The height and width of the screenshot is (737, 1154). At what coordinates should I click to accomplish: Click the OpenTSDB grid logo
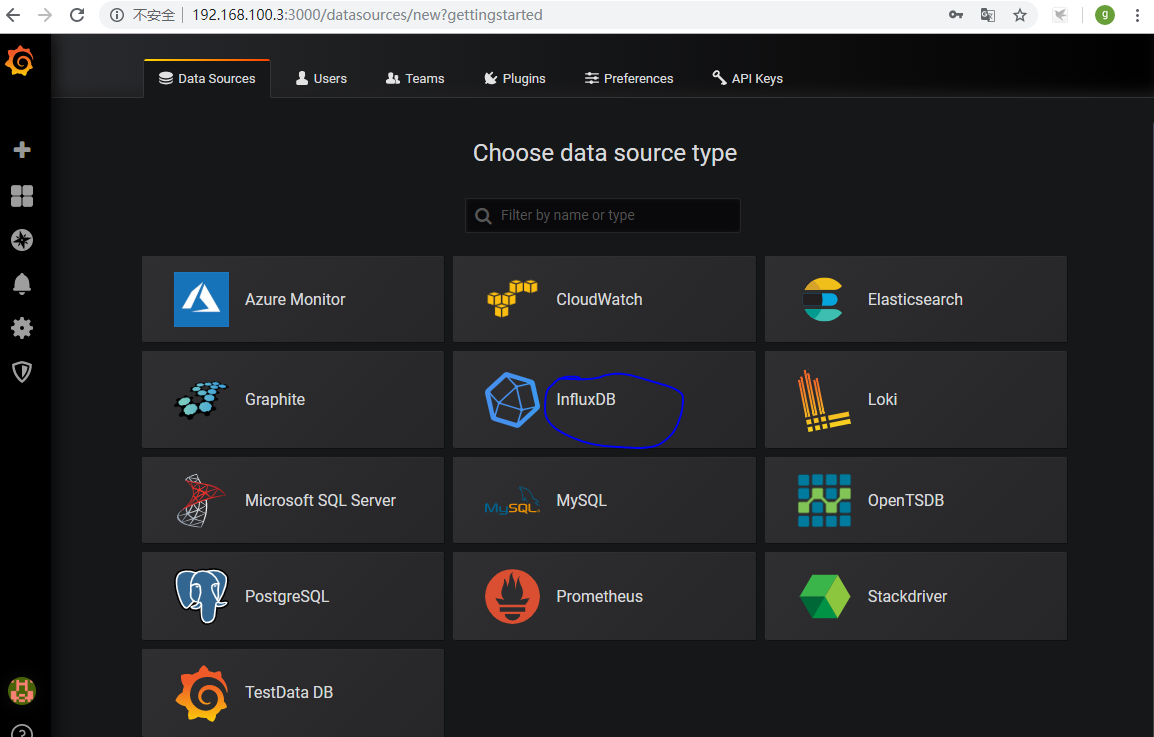pyautogui.click(x=824, y=501)
